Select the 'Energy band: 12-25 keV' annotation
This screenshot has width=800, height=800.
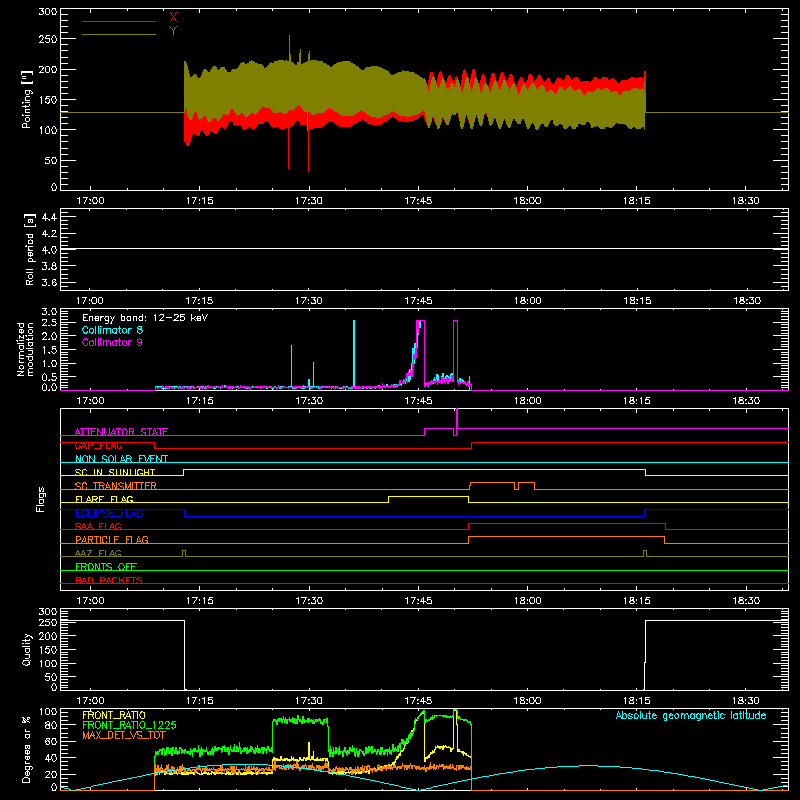click(x=145, y=318)
